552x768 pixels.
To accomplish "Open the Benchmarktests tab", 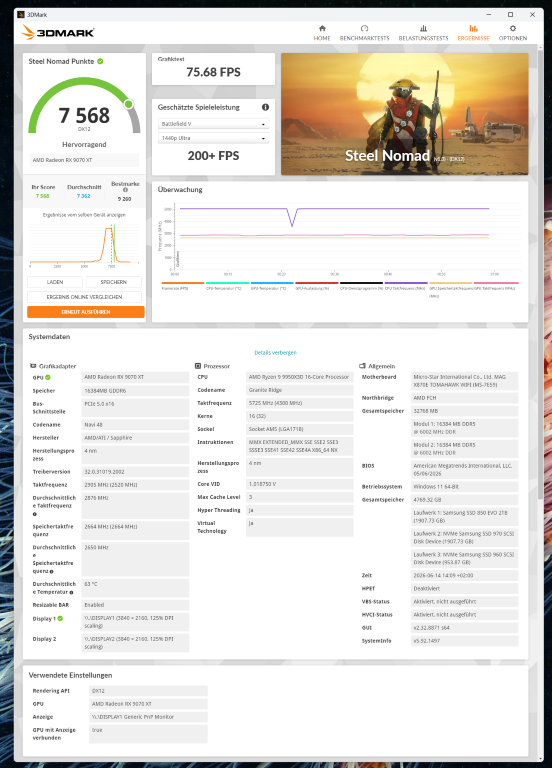I will point(364,33).
